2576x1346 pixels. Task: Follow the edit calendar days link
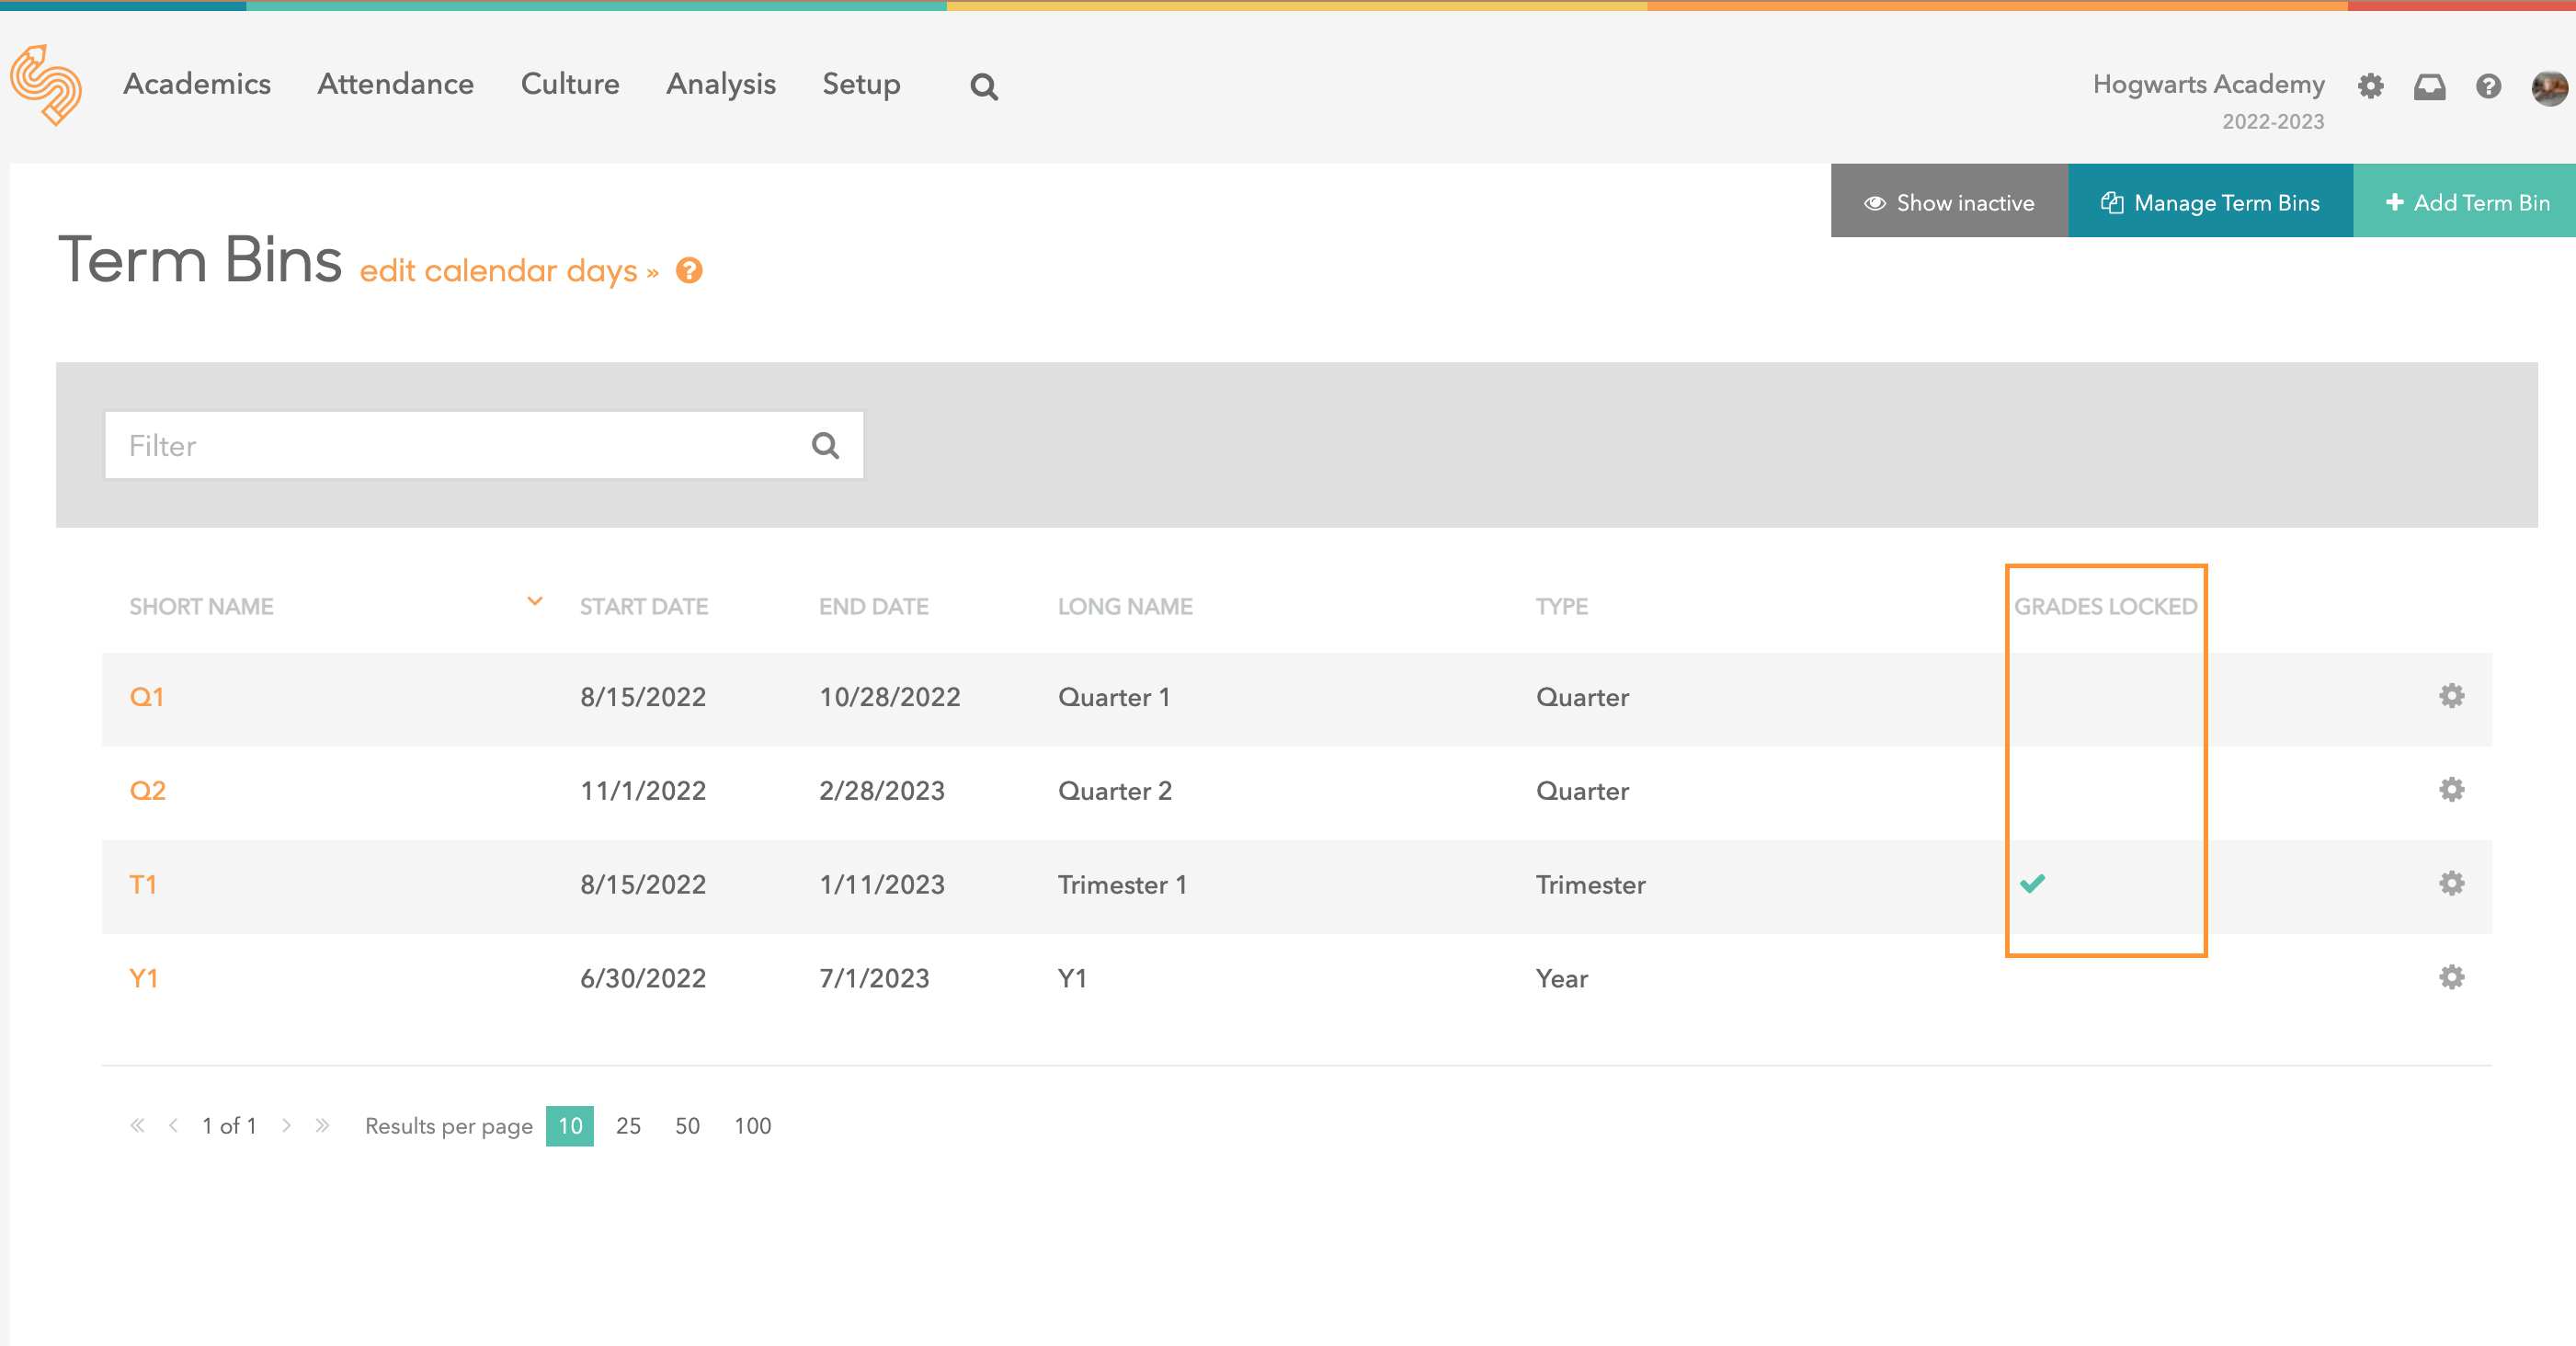point(509,271)
